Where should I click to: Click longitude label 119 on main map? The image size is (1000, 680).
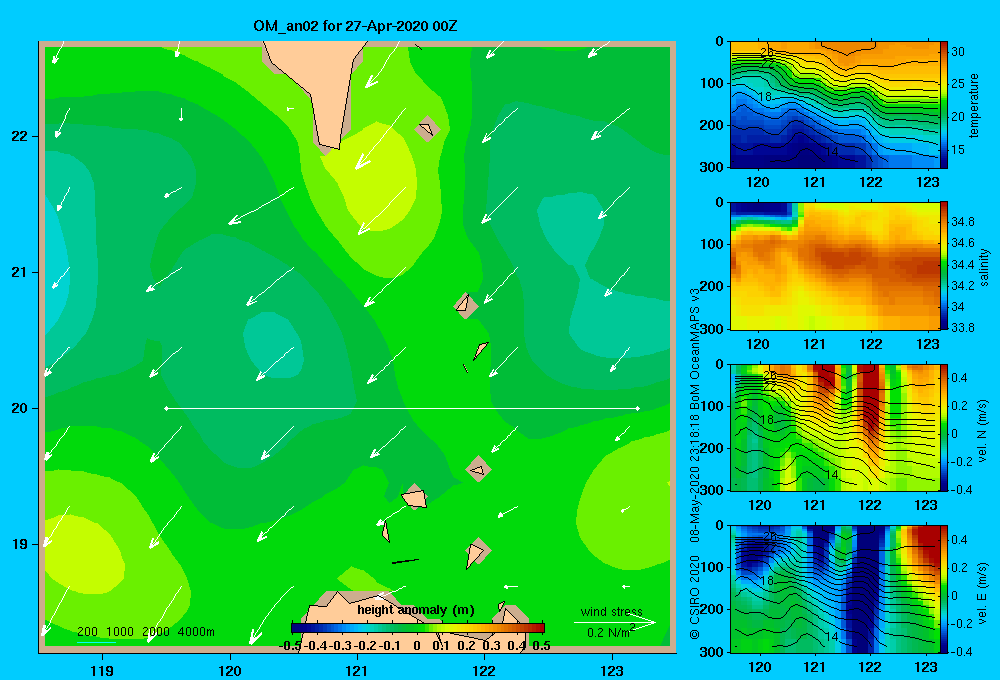tap(102, 670)
